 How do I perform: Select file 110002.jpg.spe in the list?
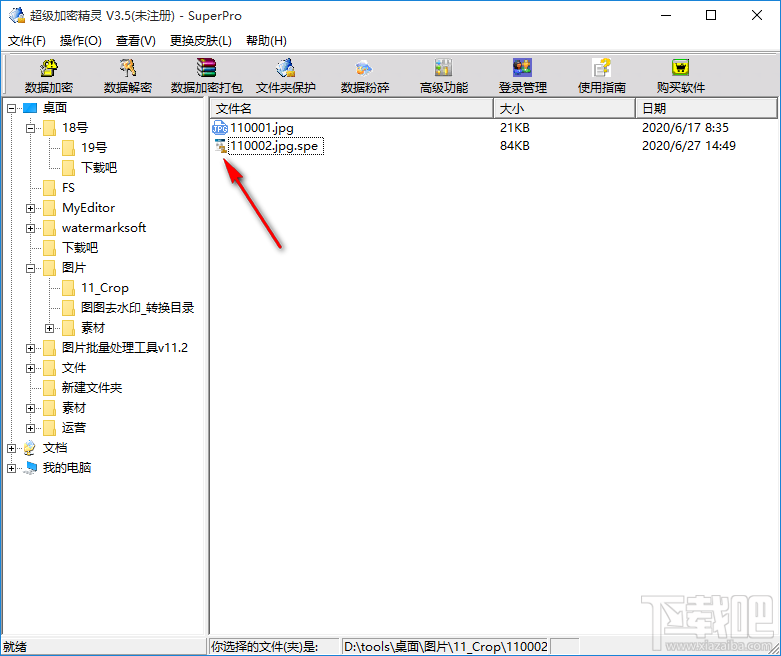pyautogui.click(x=274, y=146)
